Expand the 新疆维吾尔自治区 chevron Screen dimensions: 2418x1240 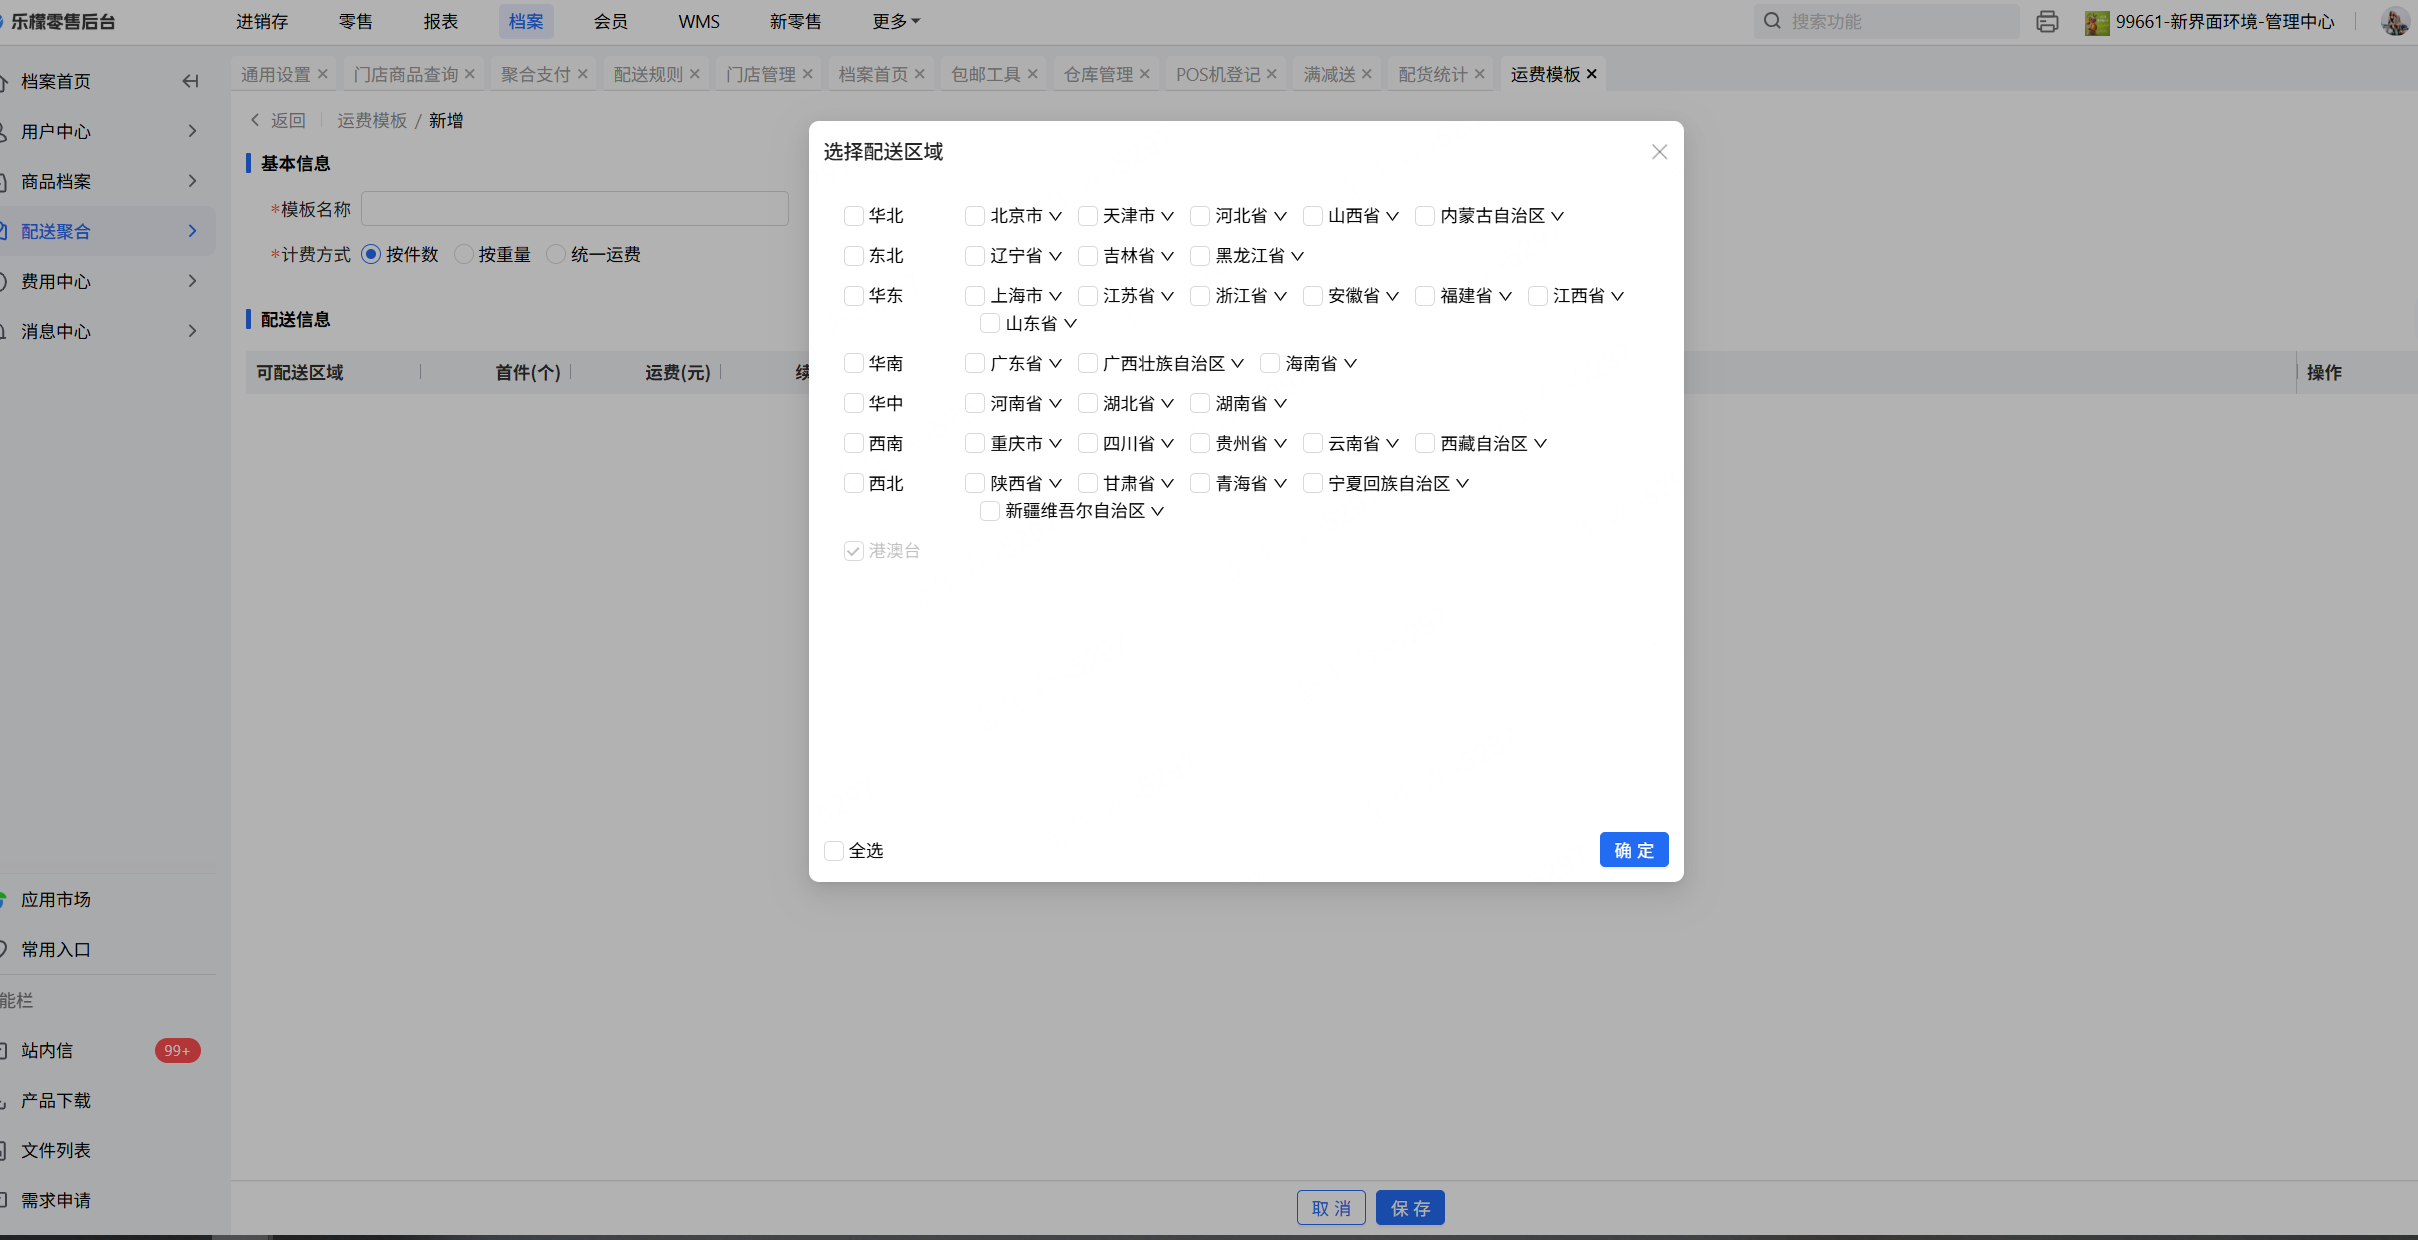click(1157, 511)
